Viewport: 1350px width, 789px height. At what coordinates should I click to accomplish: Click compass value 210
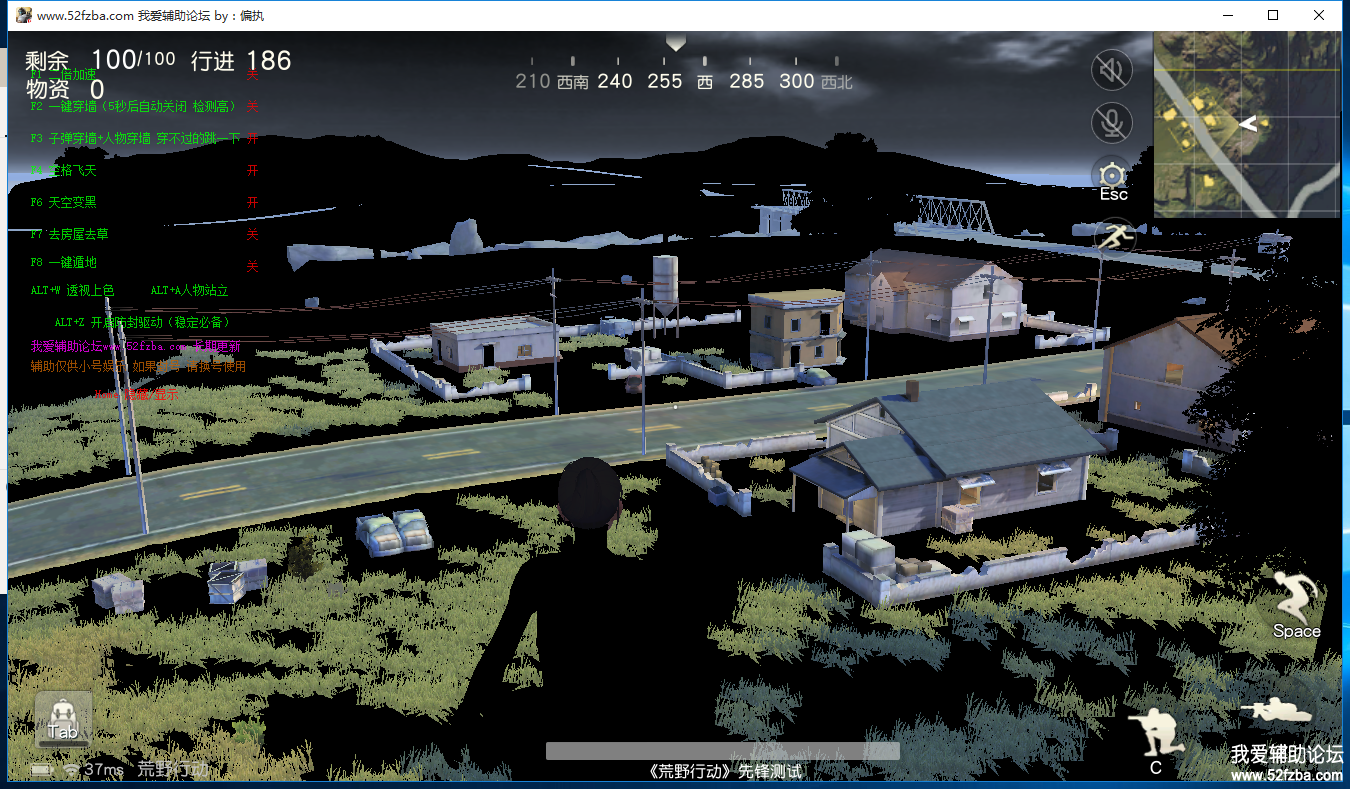tap(533, 81)
